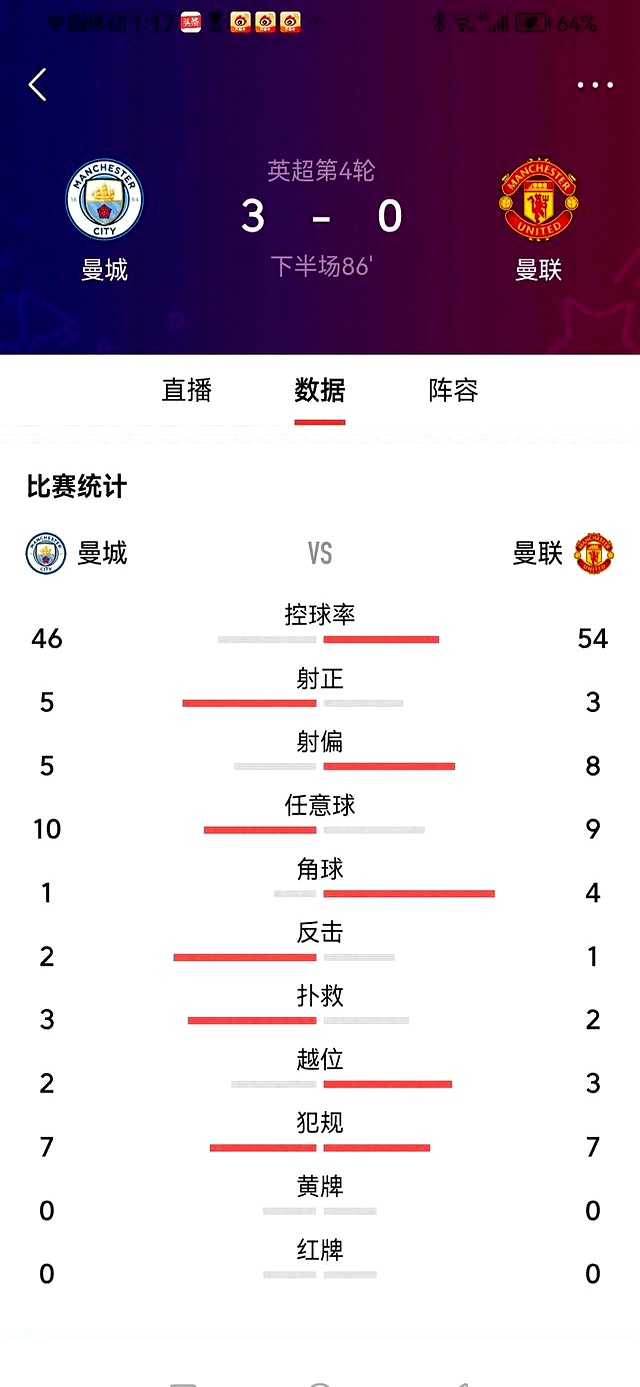Open the 阵容 lineup tab
640x1387 pixels.
pos(453,390)
